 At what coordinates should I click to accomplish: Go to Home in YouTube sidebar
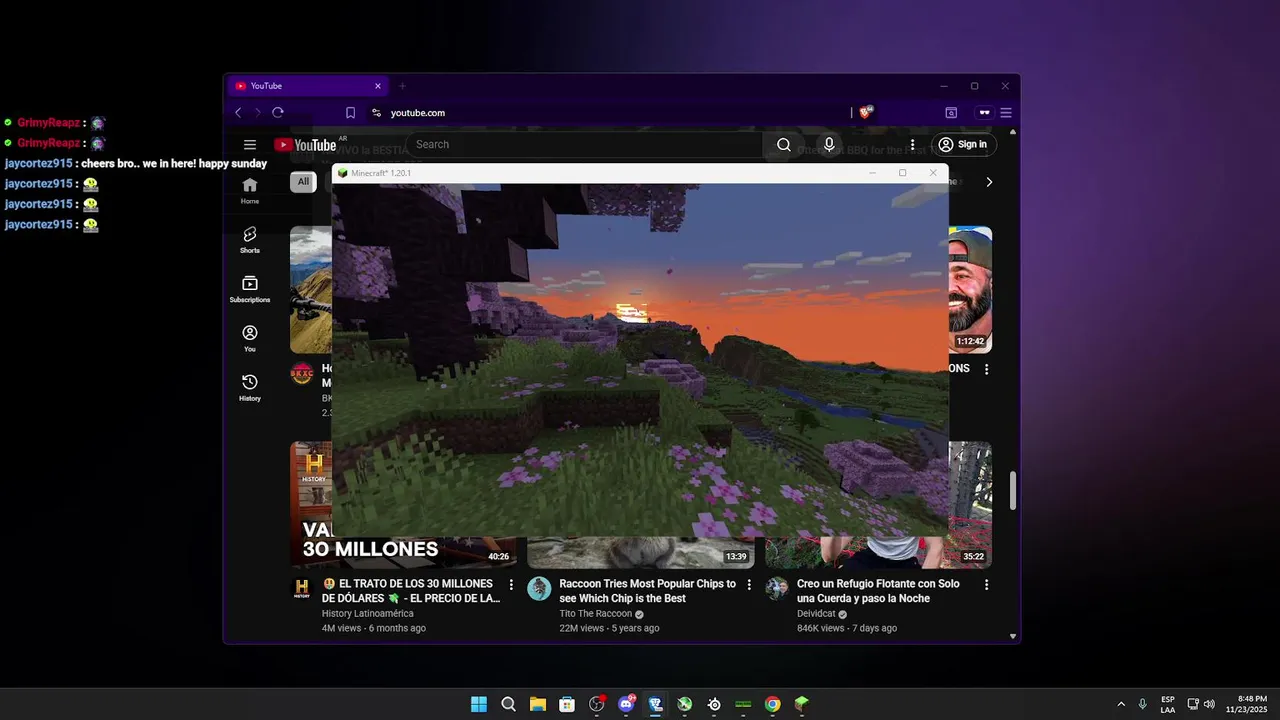250,191
